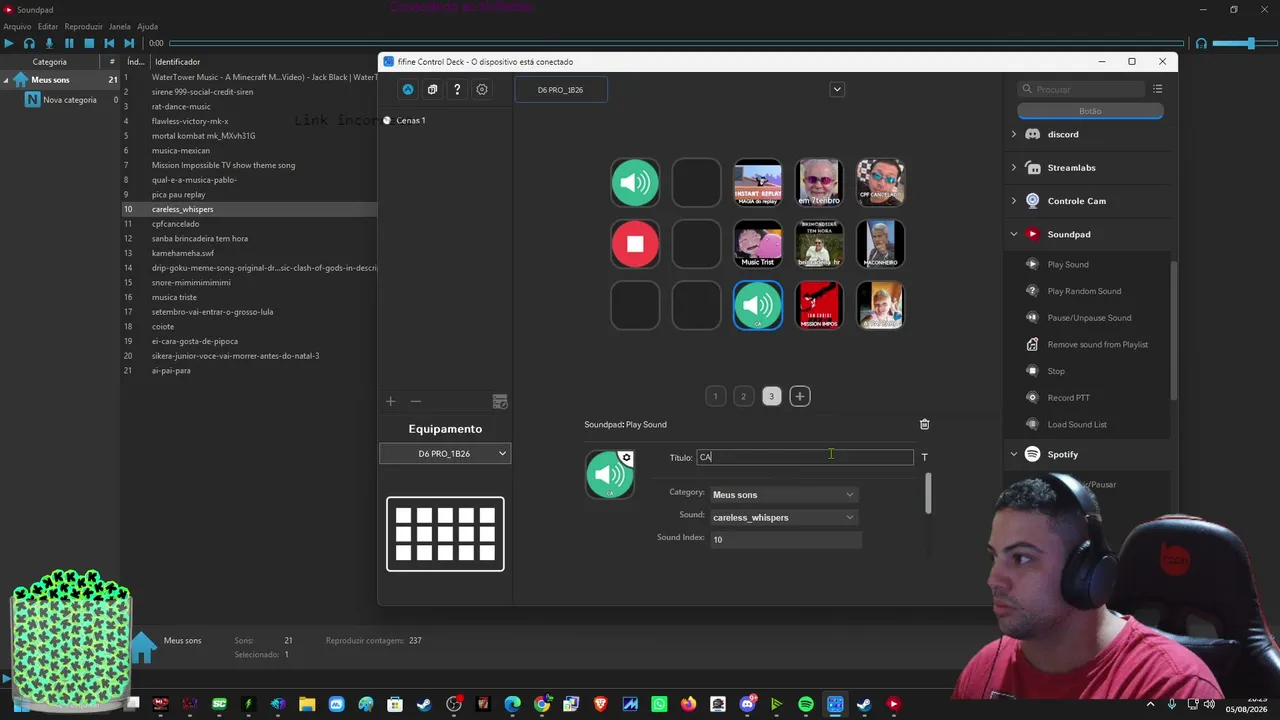This screenshot has height=720, width=1280.
Task: Click the red stop key on deck
Action: 635,244
